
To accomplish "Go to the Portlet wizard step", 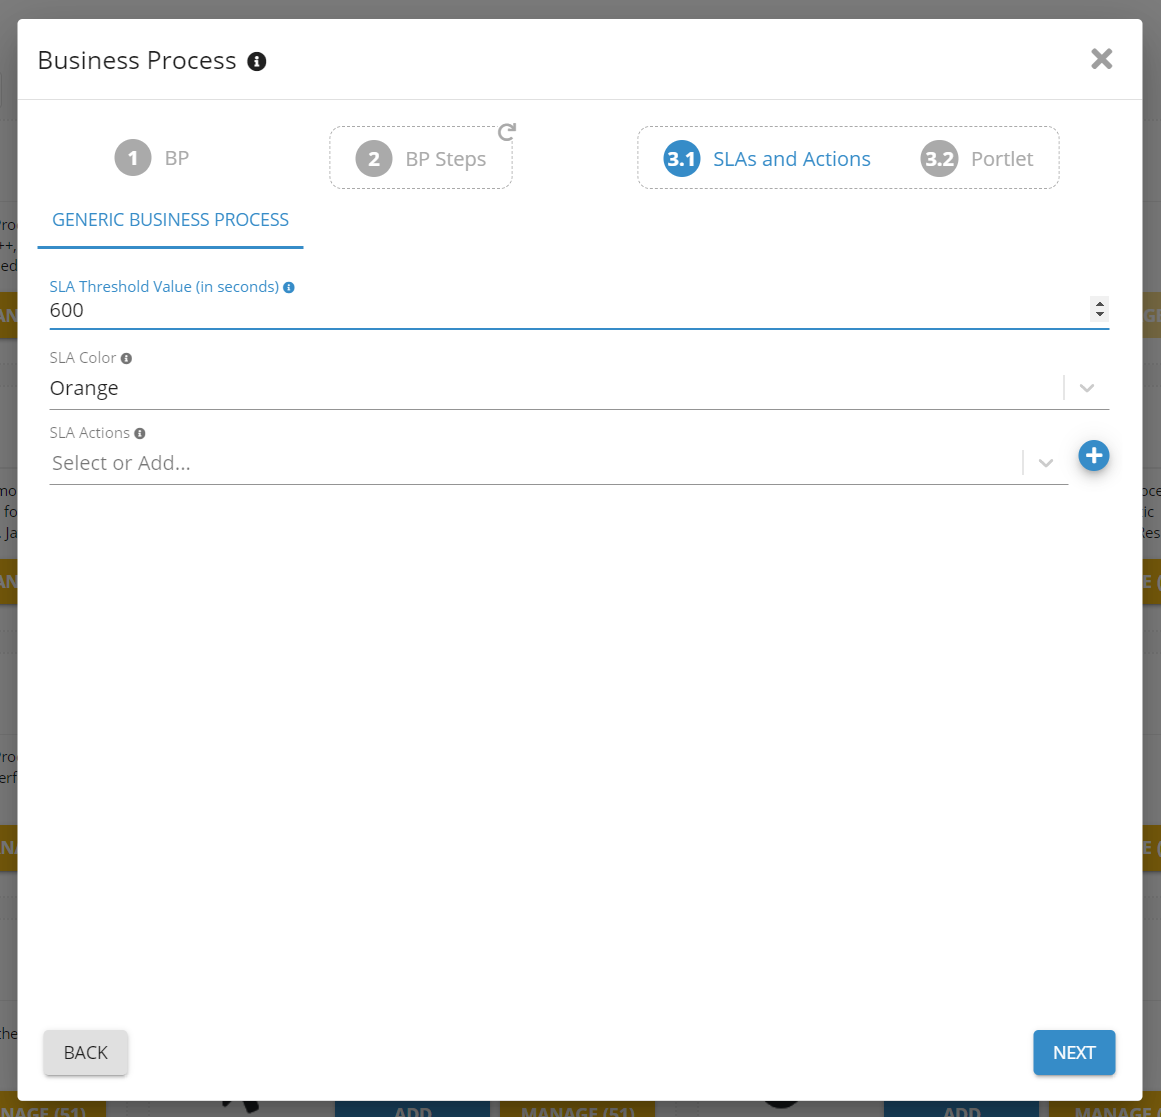I will [x=1001, y=159].
